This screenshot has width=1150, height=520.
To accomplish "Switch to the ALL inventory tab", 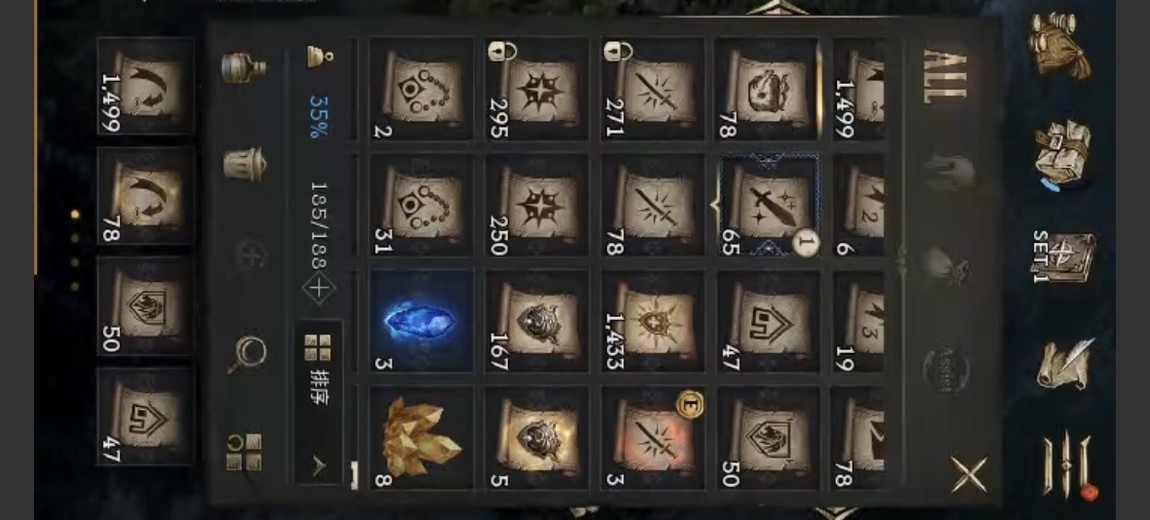I will [x=945, y=76].
